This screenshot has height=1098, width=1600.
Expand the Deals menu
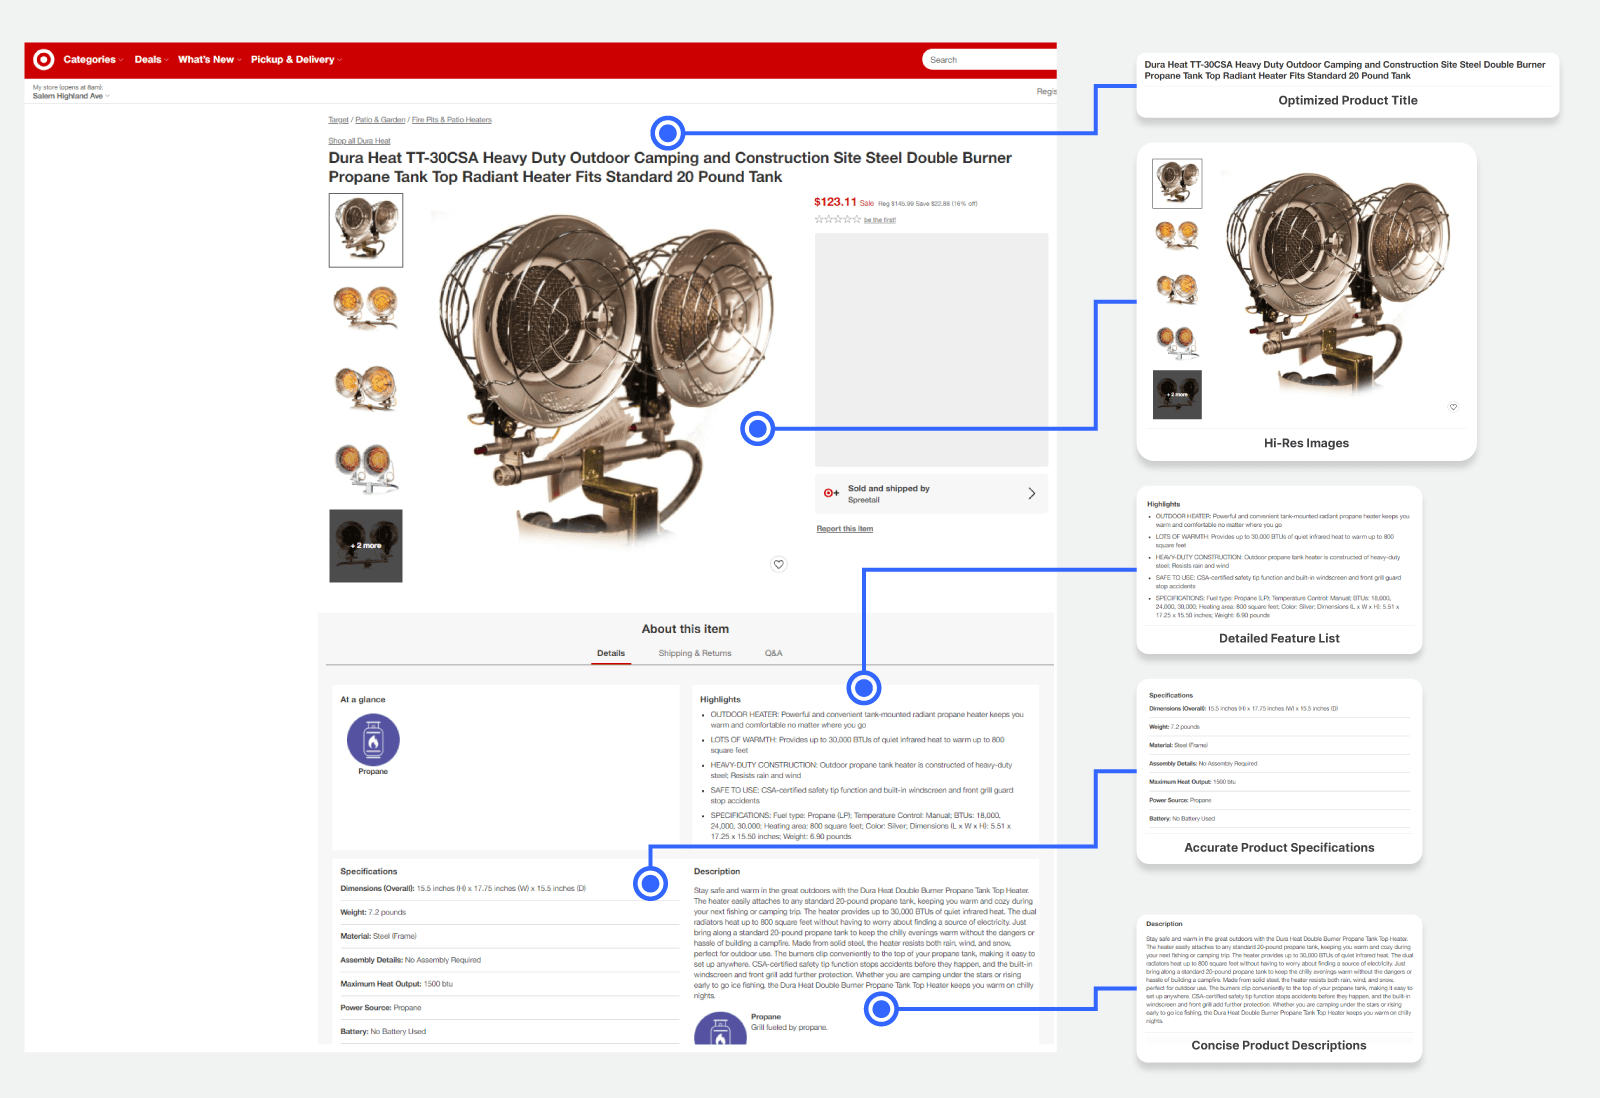click(x=151, y=60)
